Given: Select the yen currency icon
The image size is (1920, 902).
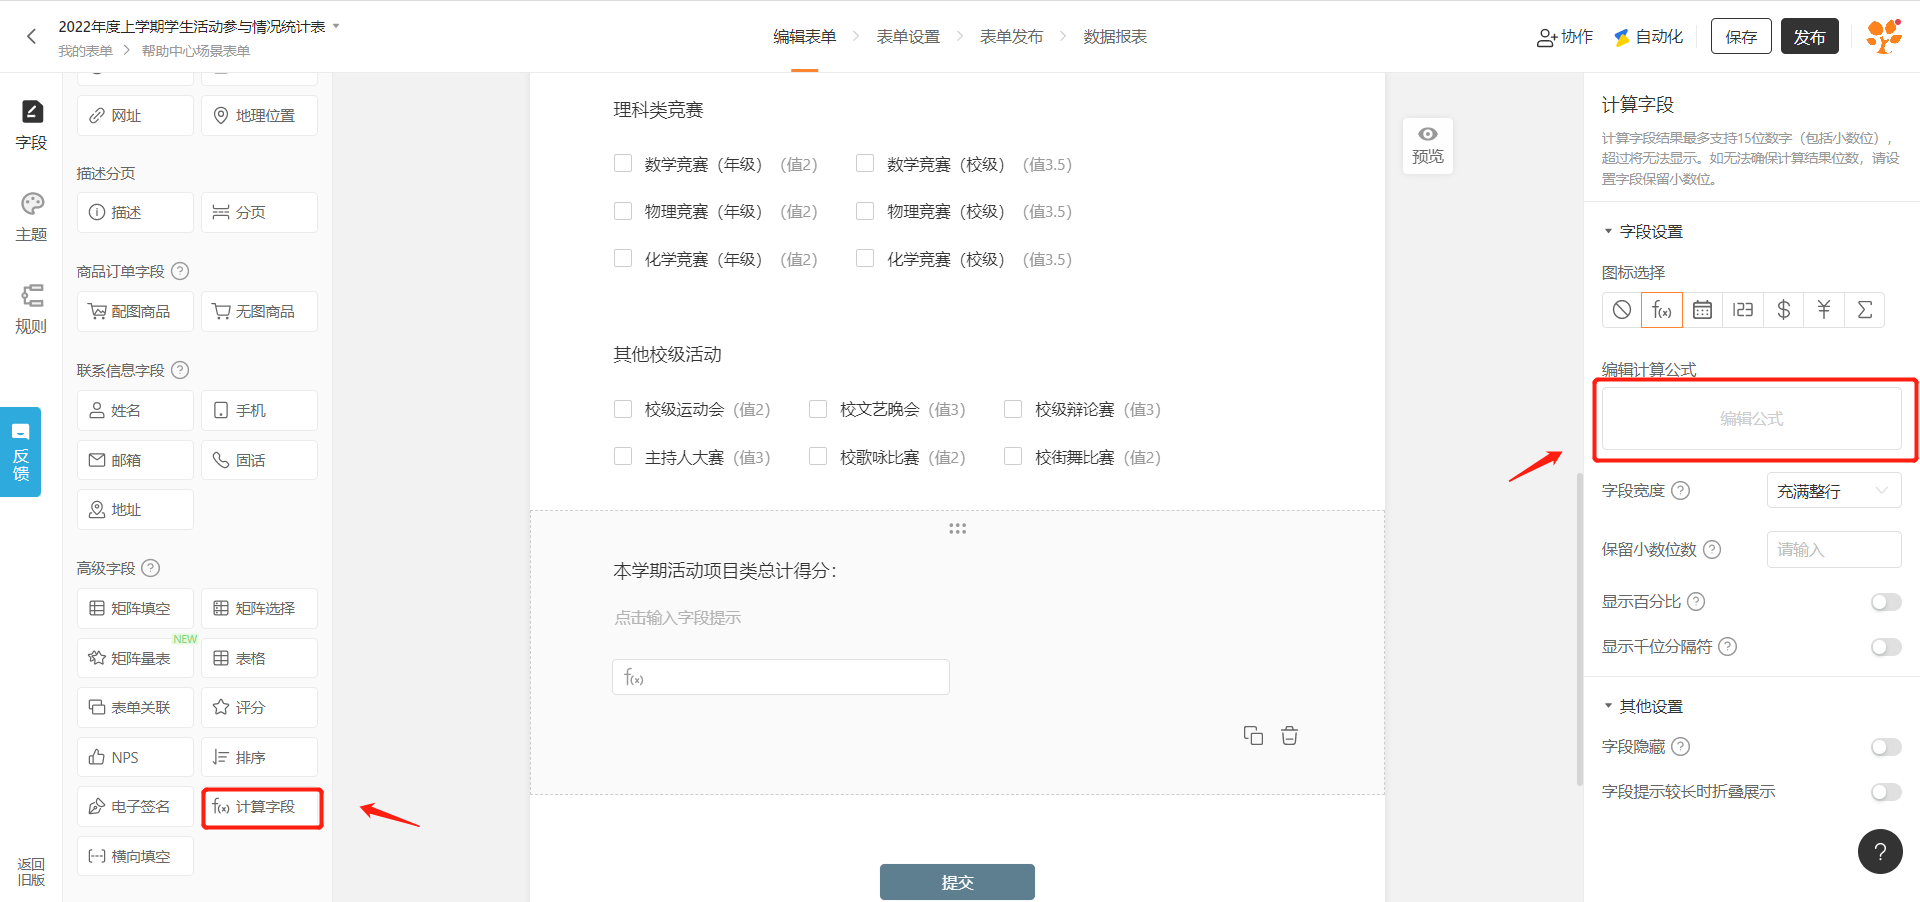Looking at the screenshot, I should pos(1823,310).
